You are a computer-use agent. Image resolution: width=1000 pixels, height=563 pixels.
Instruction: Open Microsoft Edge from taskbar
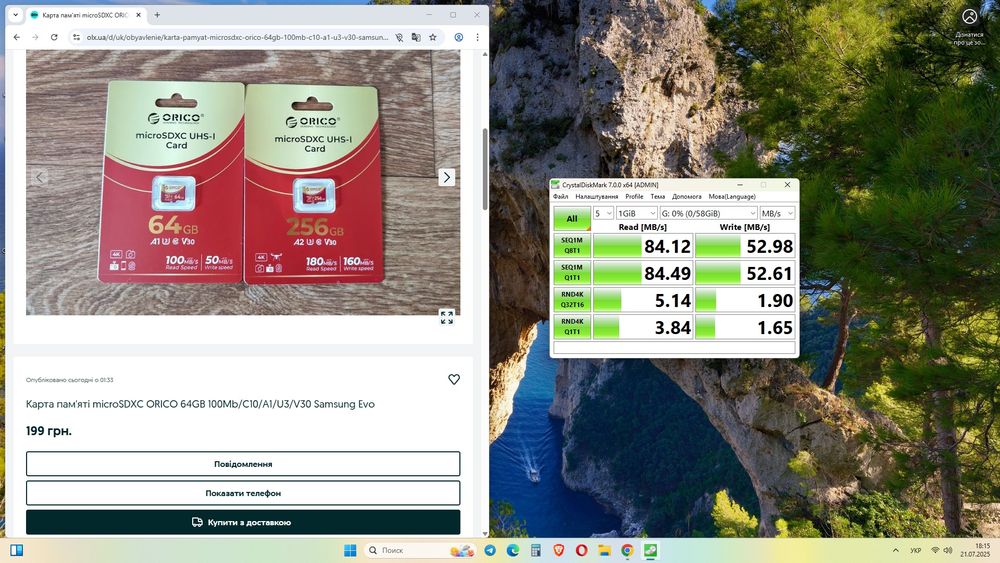[513, 550]
